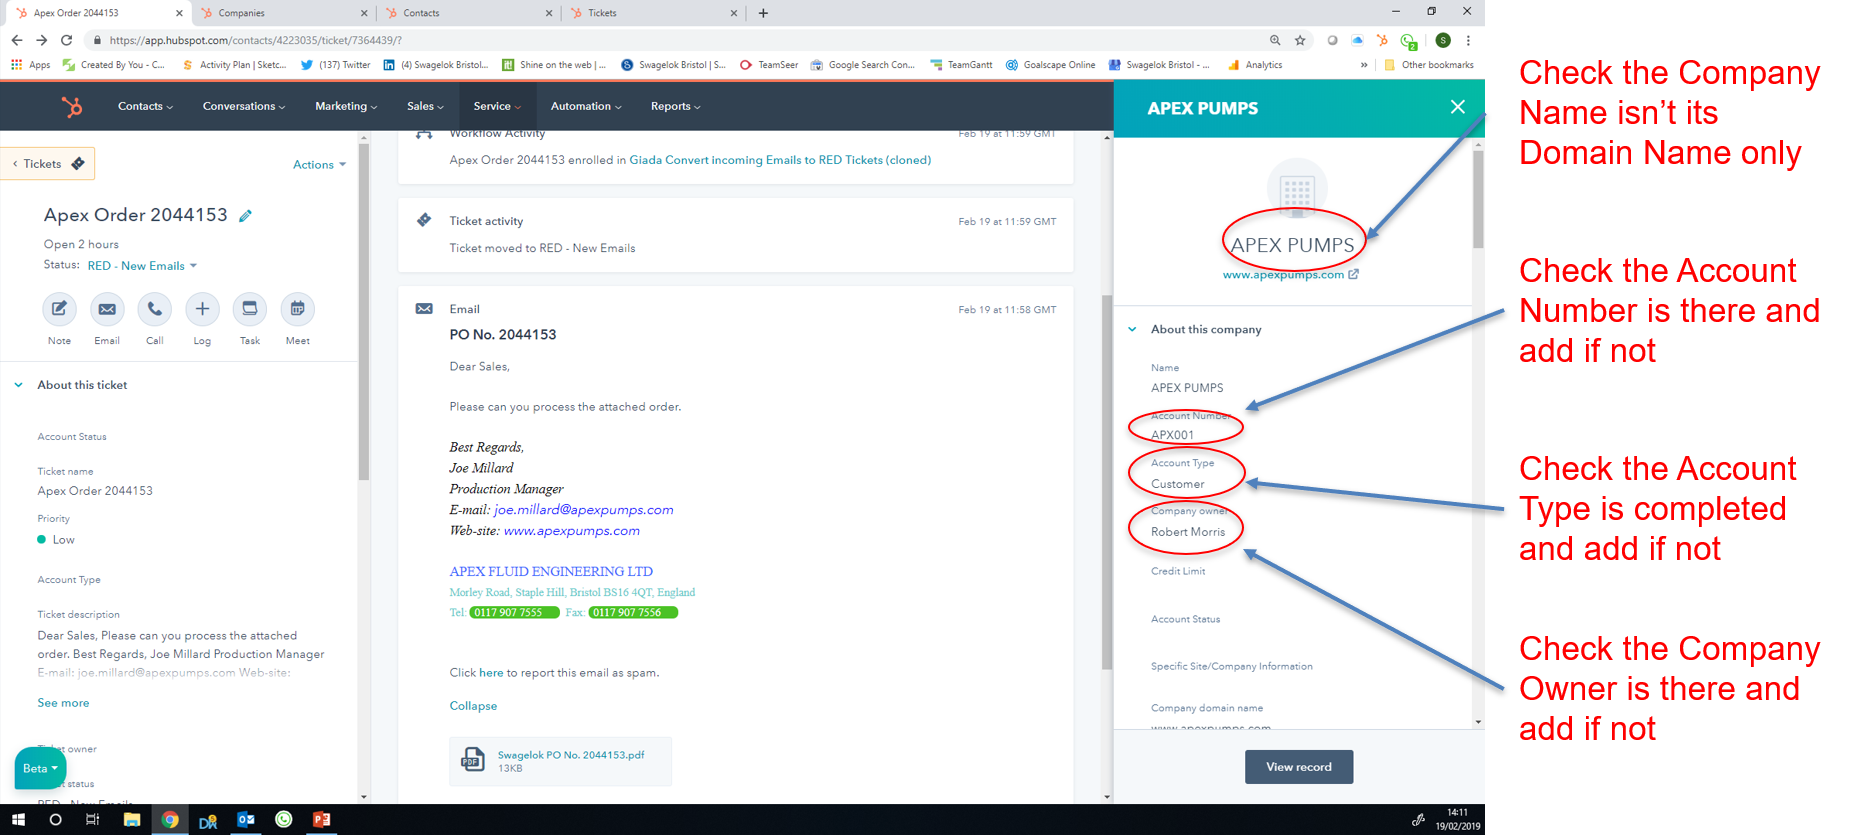The height and width of the screenshot is (835, 1851).
Task: Open a new browser tab
Action: click(x=763, y=13)
